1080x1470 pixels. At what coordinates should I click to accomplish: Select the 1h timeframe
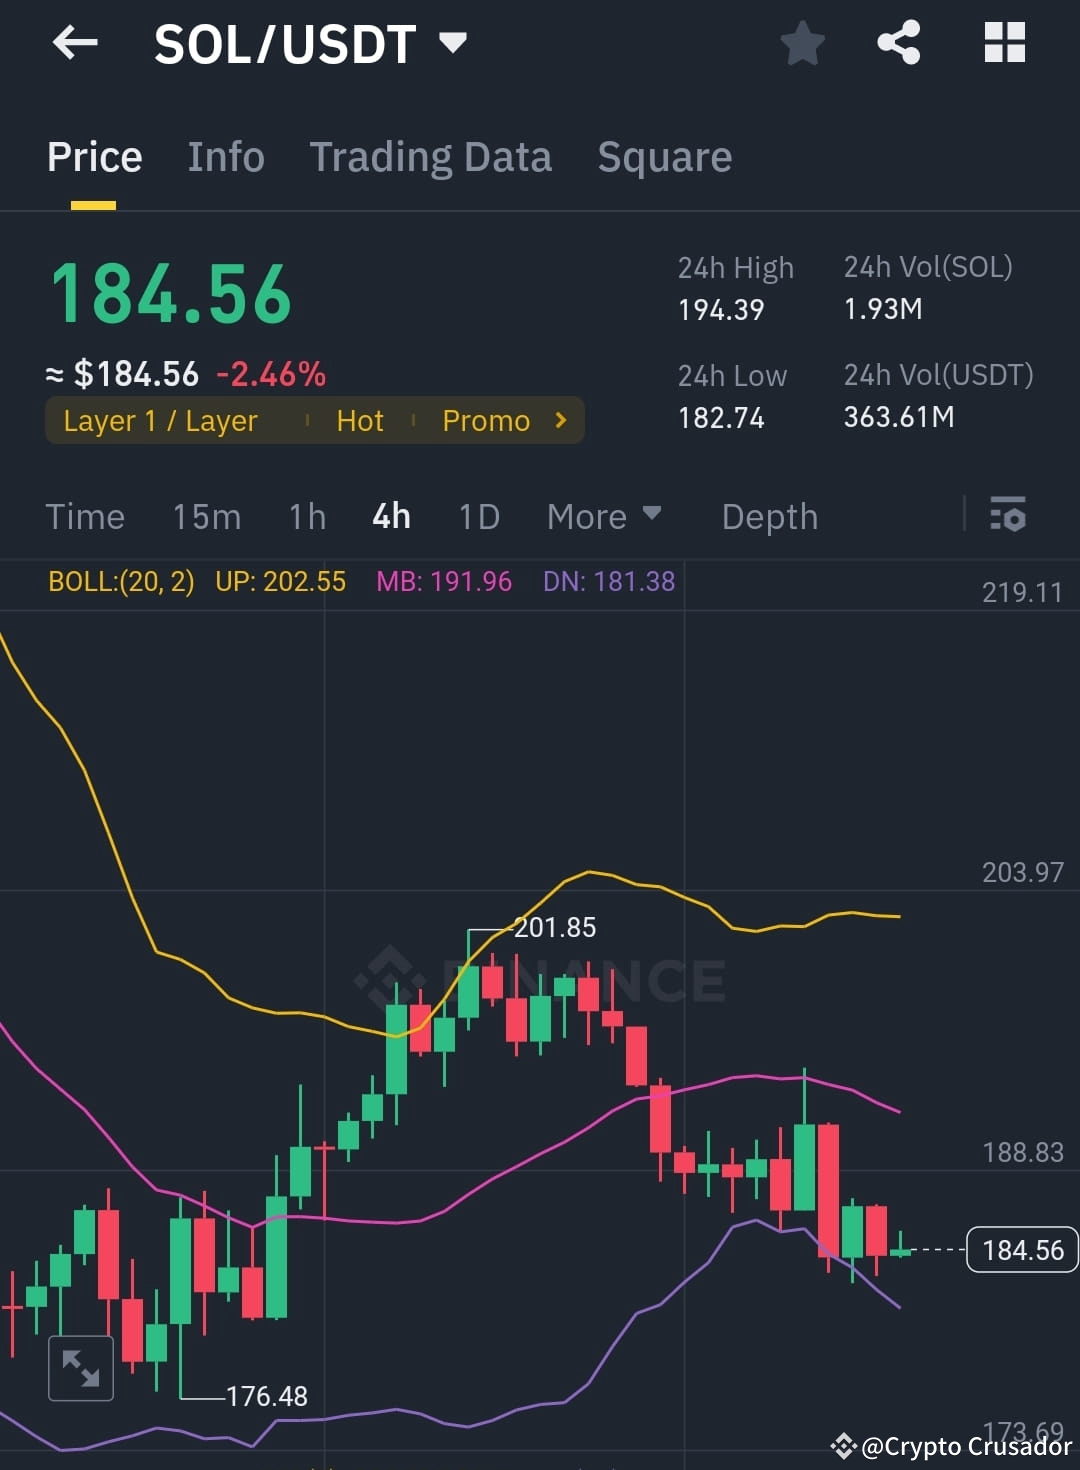306,516
